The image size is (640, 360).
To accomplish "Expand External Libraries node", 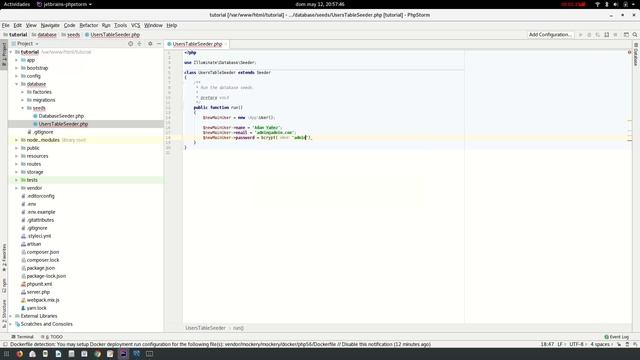I will tap(11, 316).
